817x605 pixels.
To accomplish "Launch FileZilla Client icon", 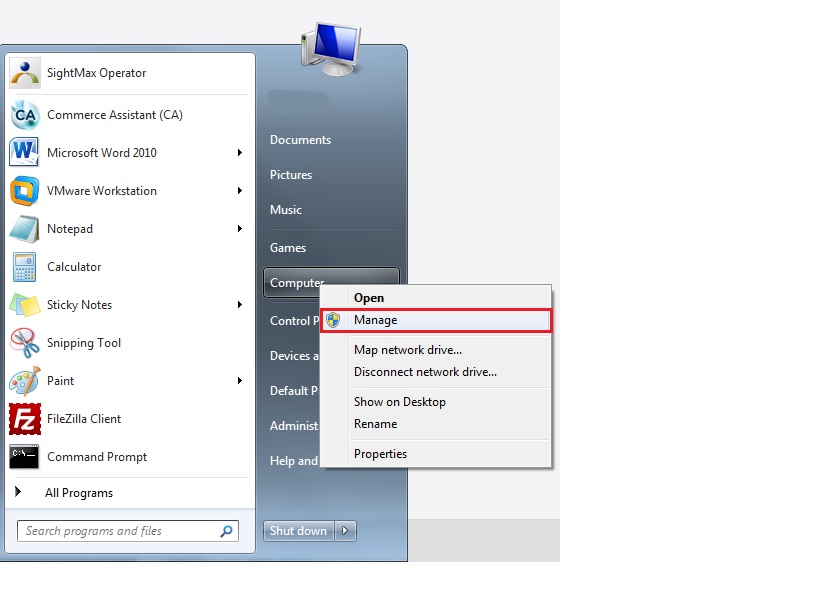I will (x=24, y=419).
